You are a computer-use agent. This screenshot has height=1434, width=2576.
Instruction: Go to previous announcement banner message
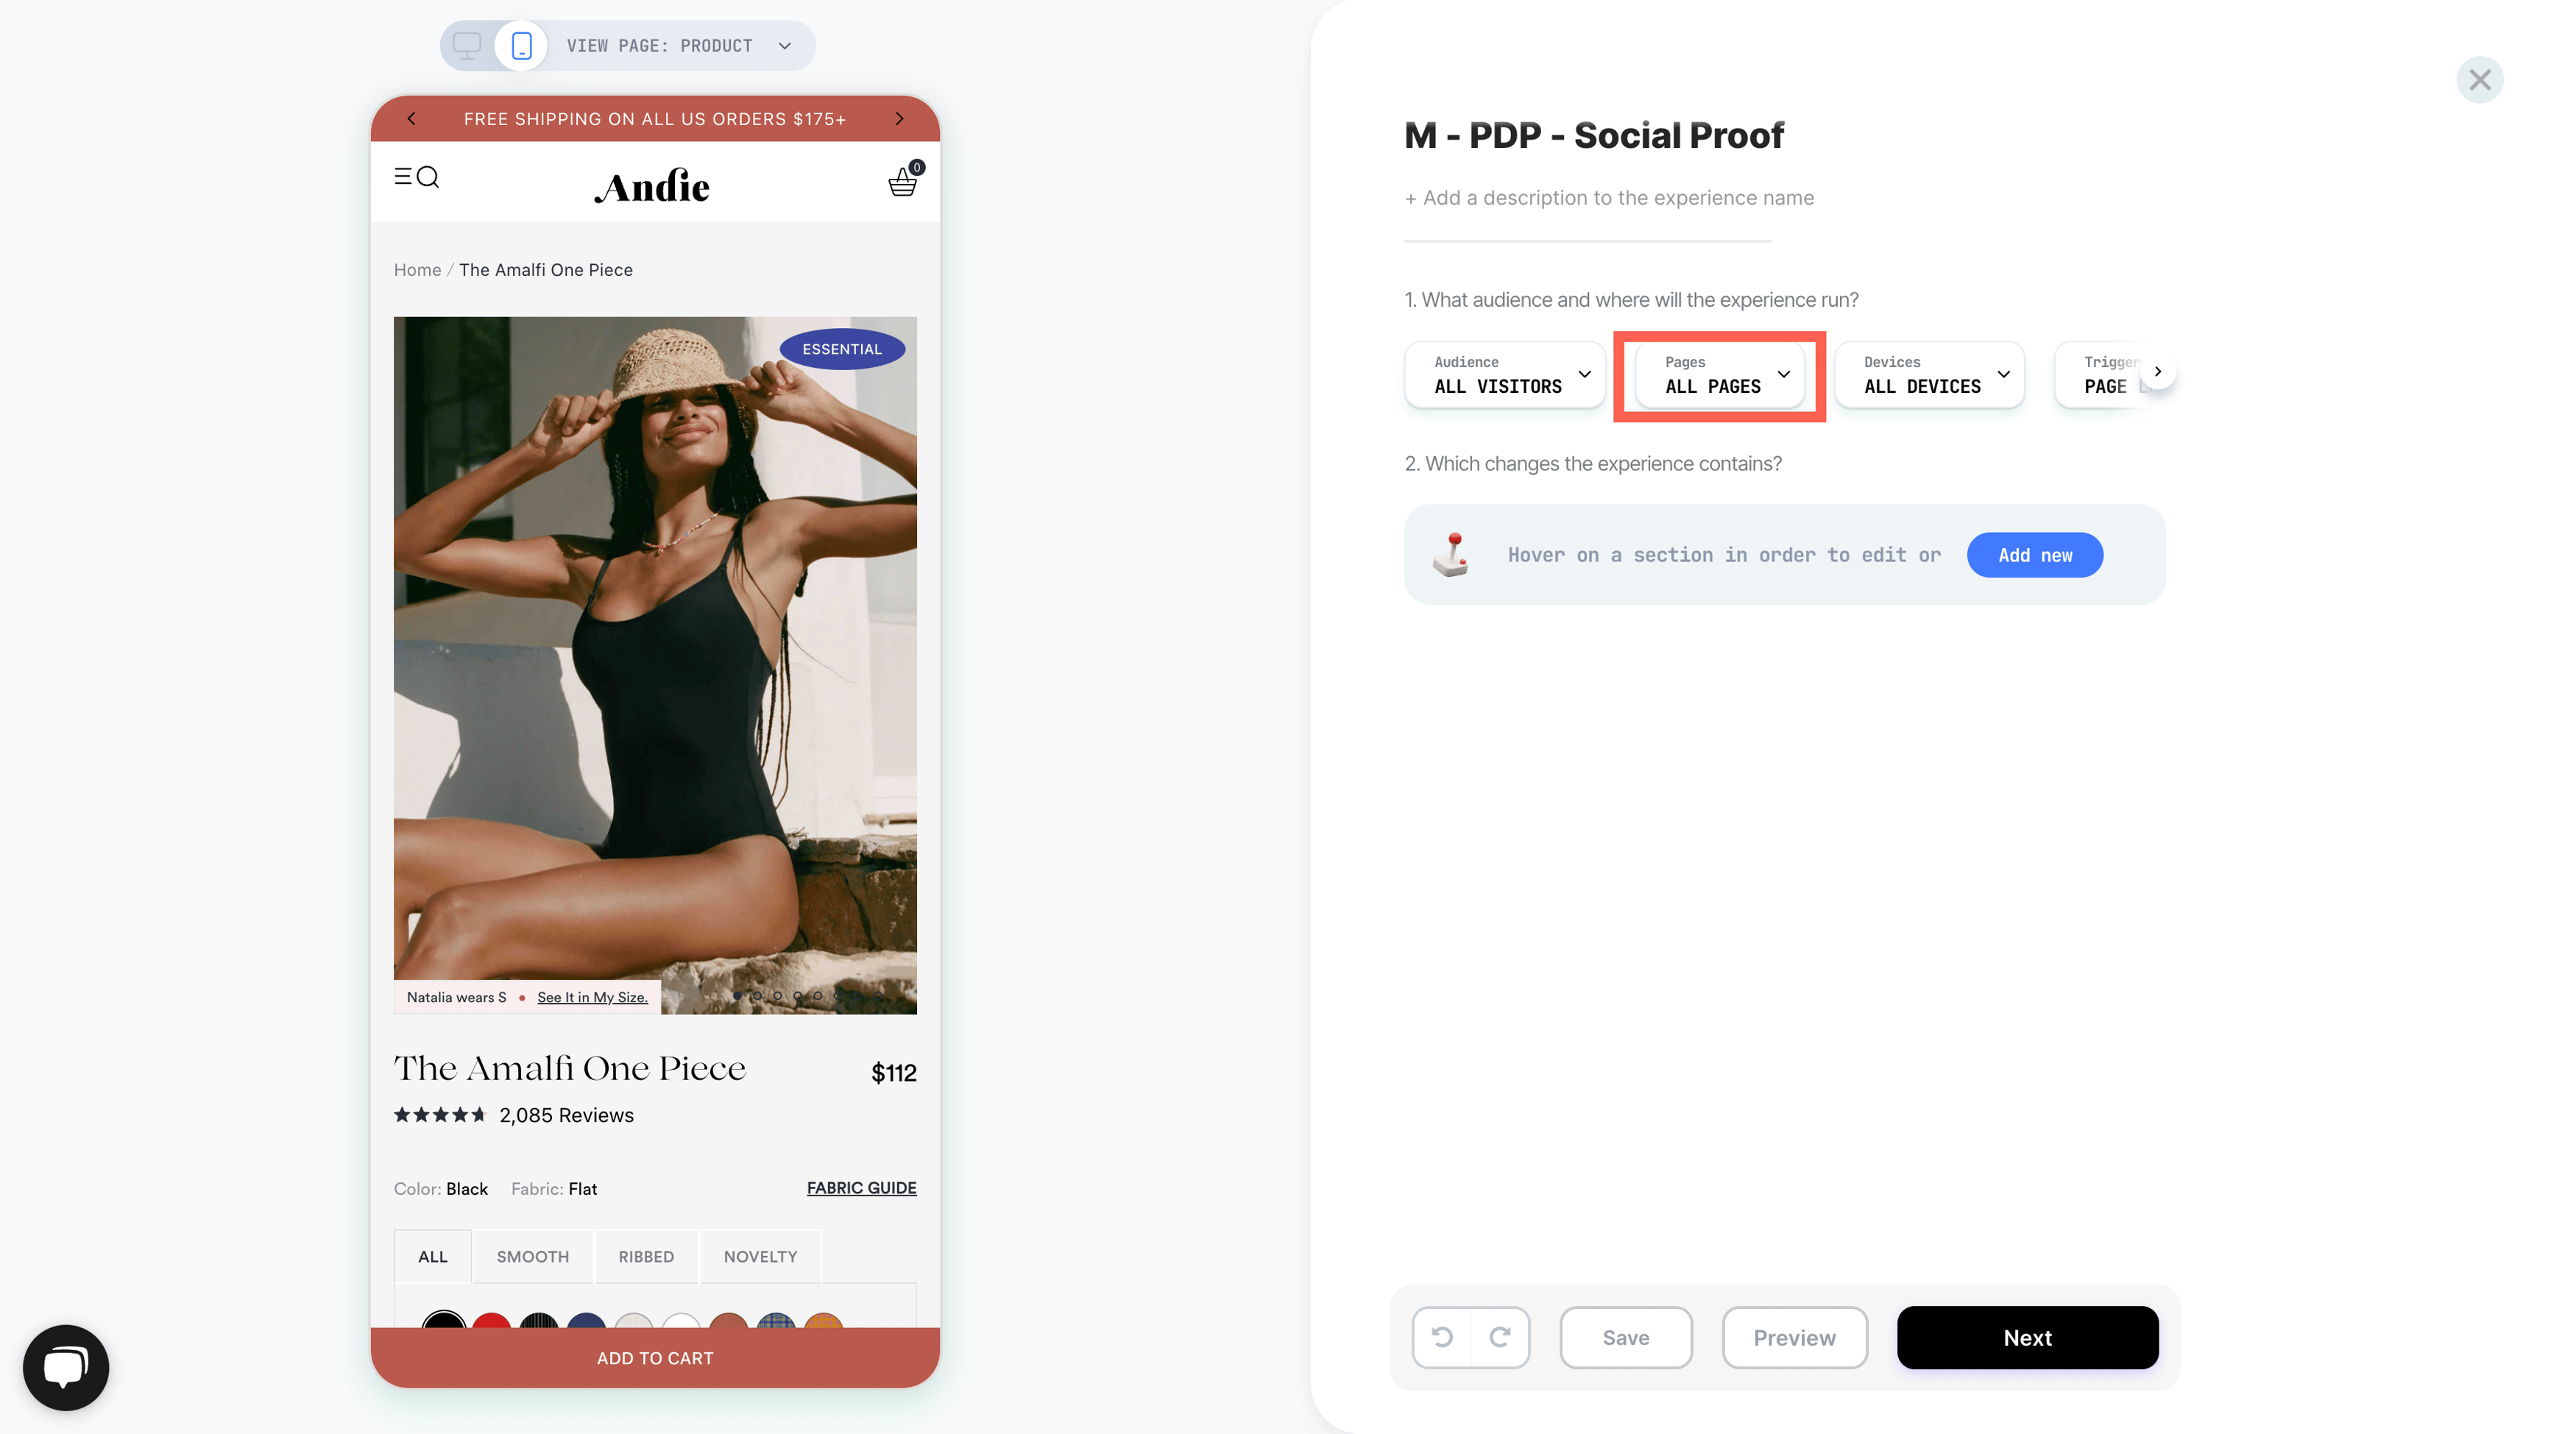coord(411,119)
